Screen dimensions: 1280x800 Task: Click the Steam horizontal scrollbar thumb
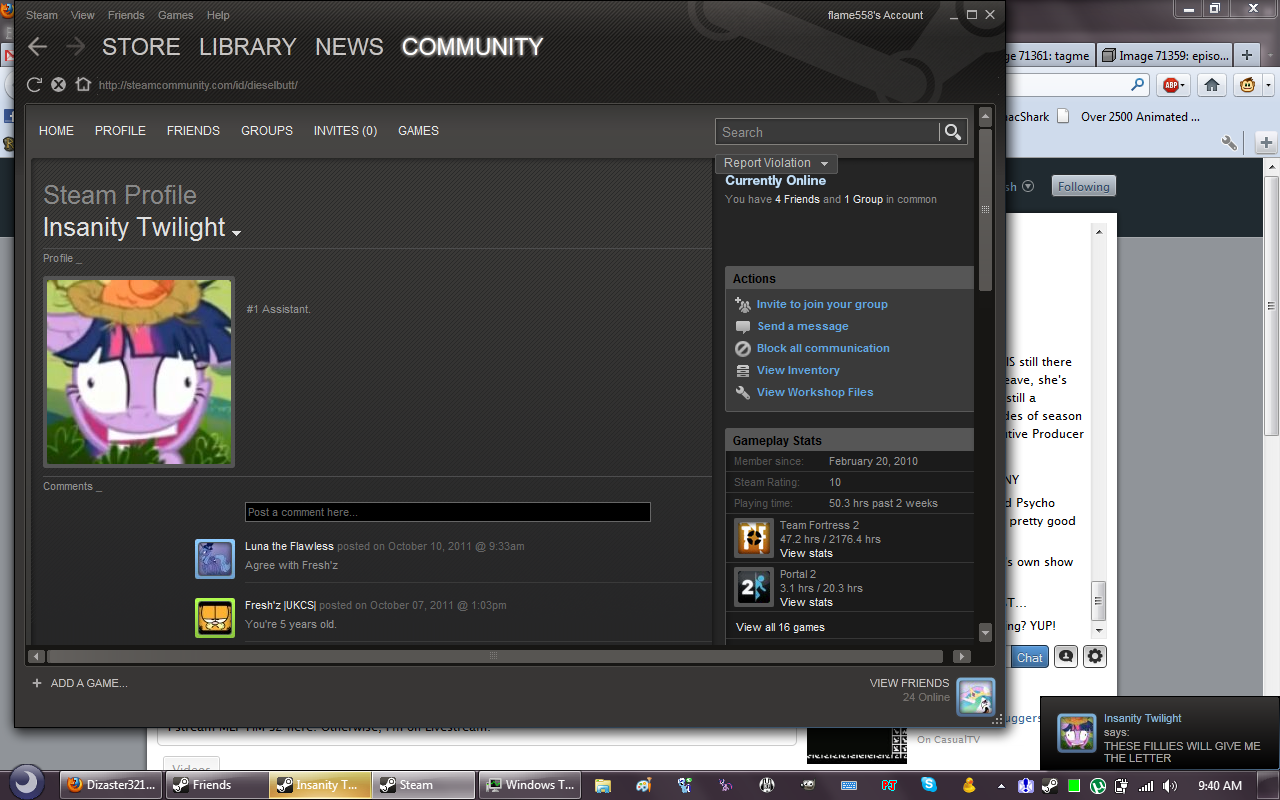pyautogui.click(x=494, y=657)
